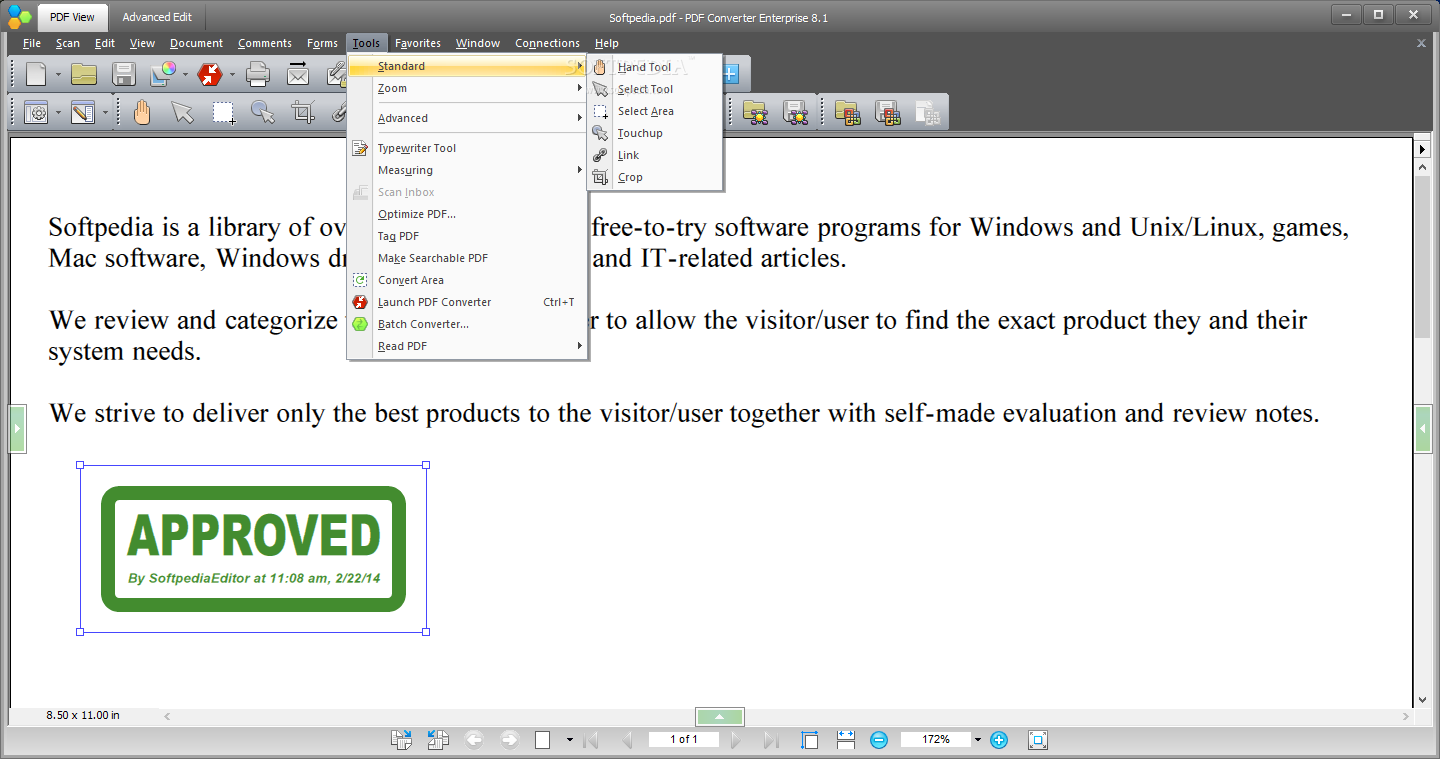Click the page with pencil toolbar icon

tap(82, 112)
